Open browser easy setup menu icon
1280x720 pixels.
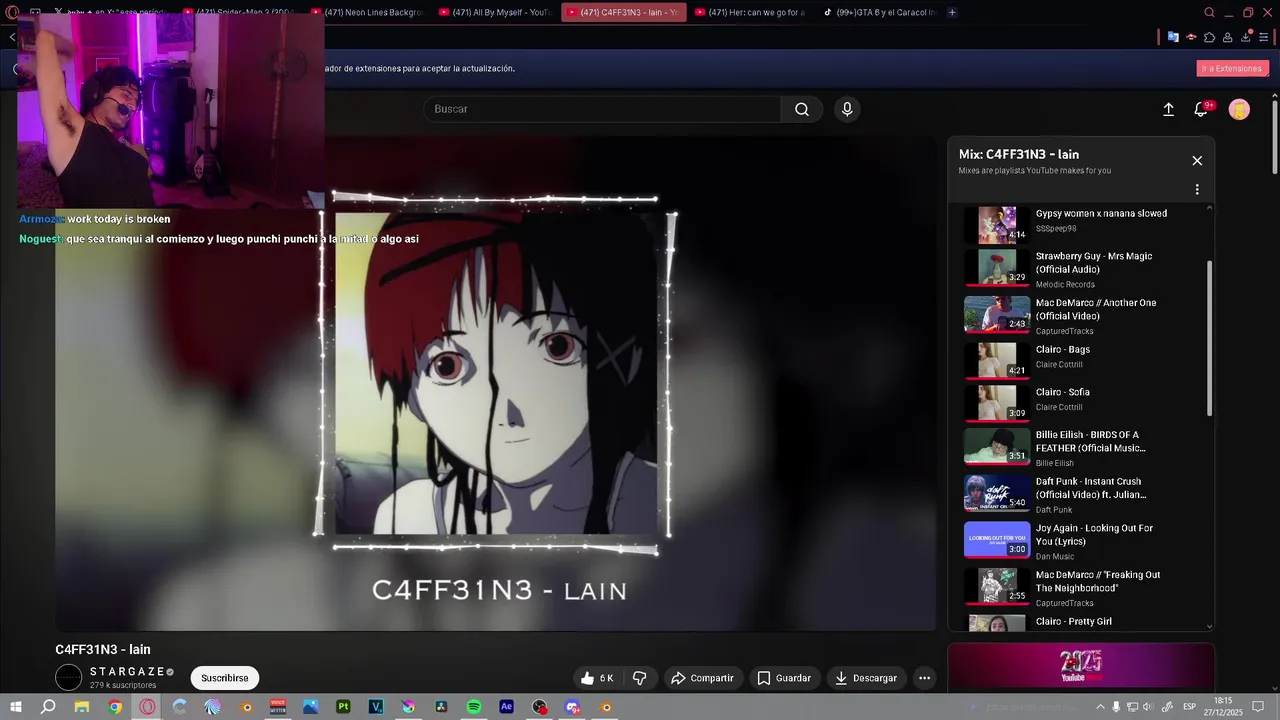pos(1266,37)
